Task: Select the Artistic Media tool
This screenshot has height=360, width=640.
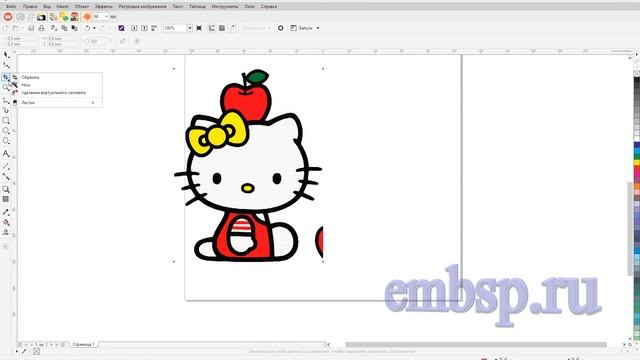Action: 6,110
